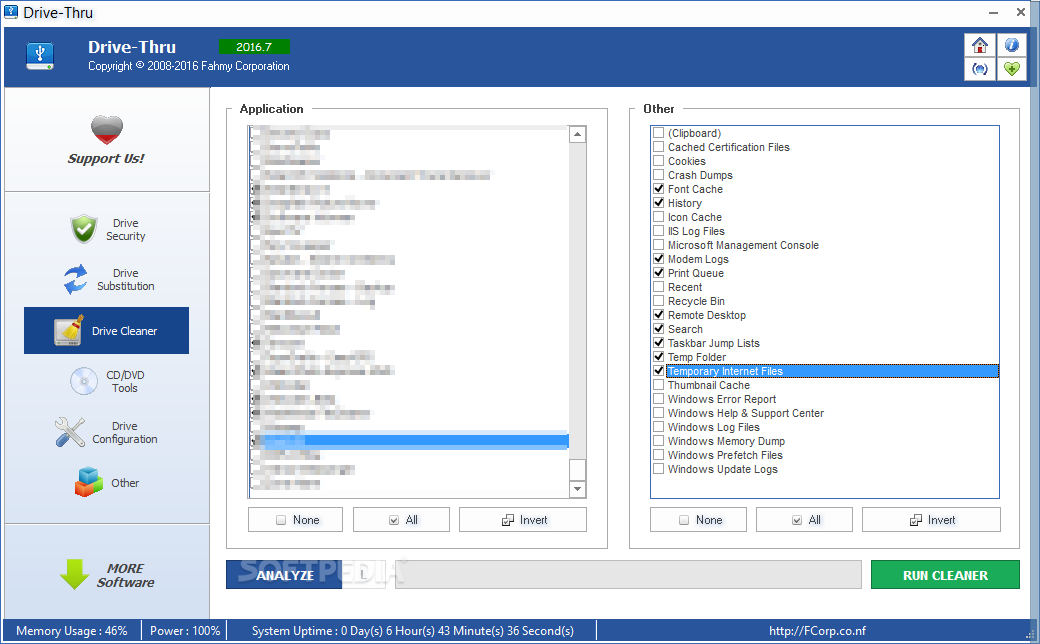1040x644 pixels.
Task: Click All under Application list
Action: tap(401, 520)
